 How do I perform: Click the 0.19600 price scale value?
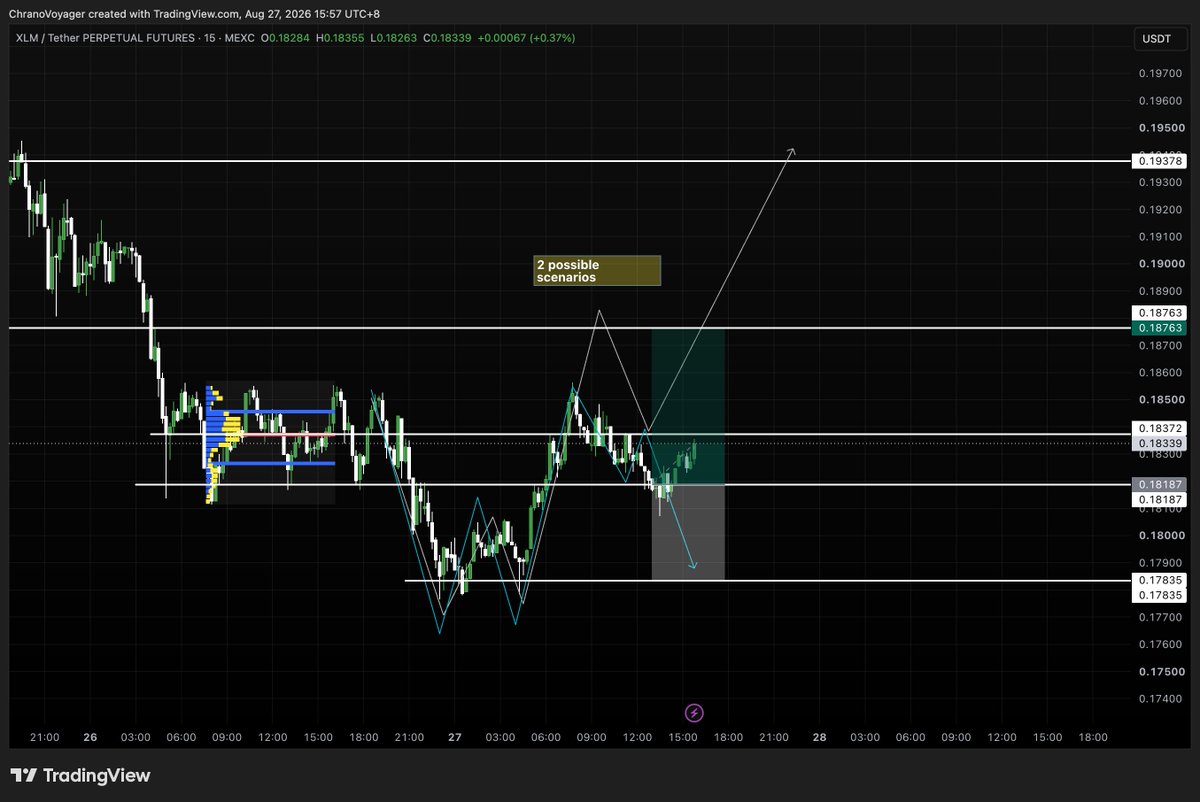click(1159, 101)
